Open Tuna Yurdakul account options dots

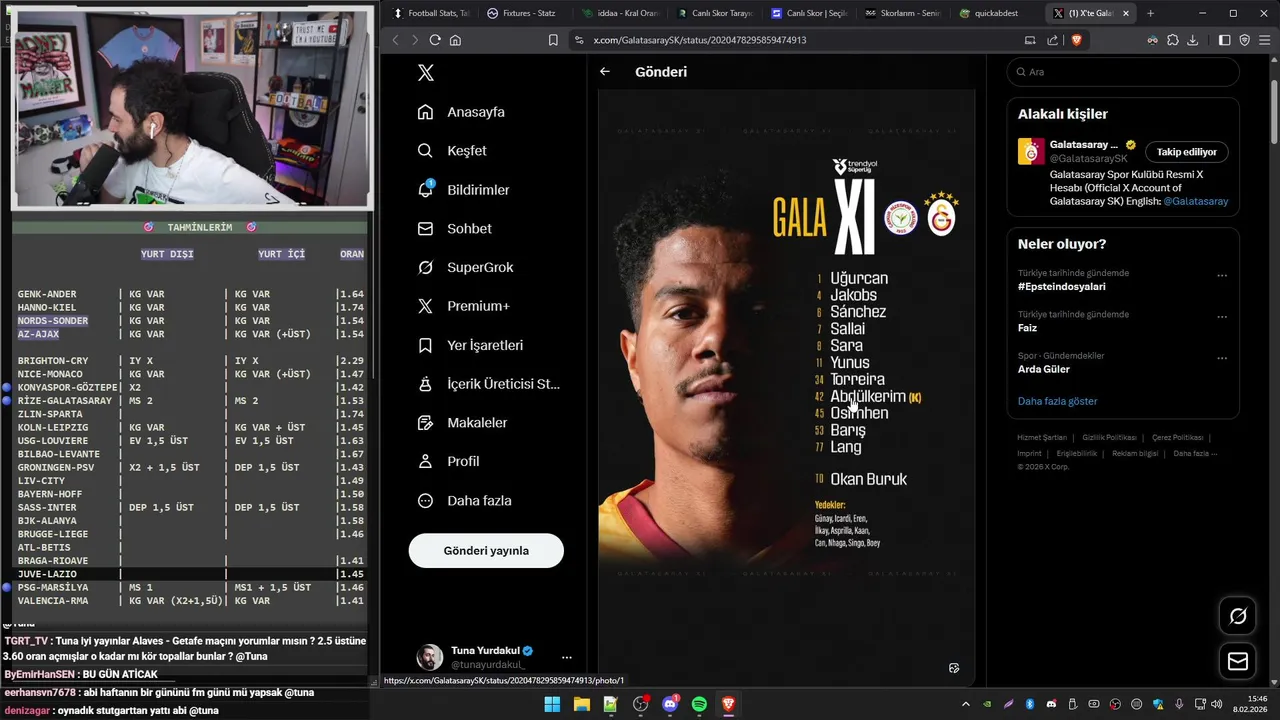[567, 657]
